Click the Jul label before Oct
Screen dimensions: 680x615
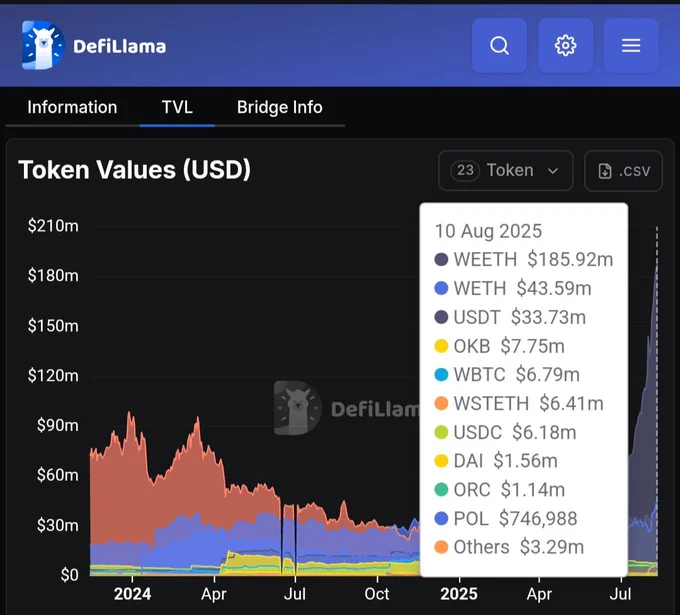click(295, 594)
